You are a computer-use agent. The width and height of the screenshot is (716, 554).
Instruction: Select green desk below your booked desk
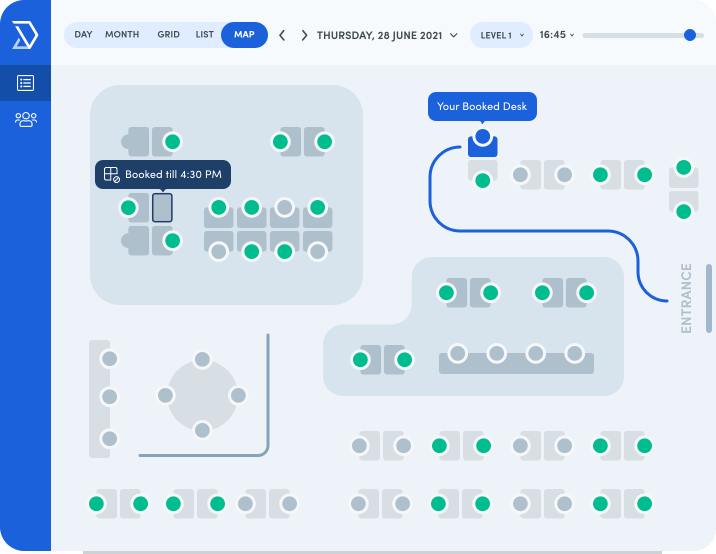point(483,180)
